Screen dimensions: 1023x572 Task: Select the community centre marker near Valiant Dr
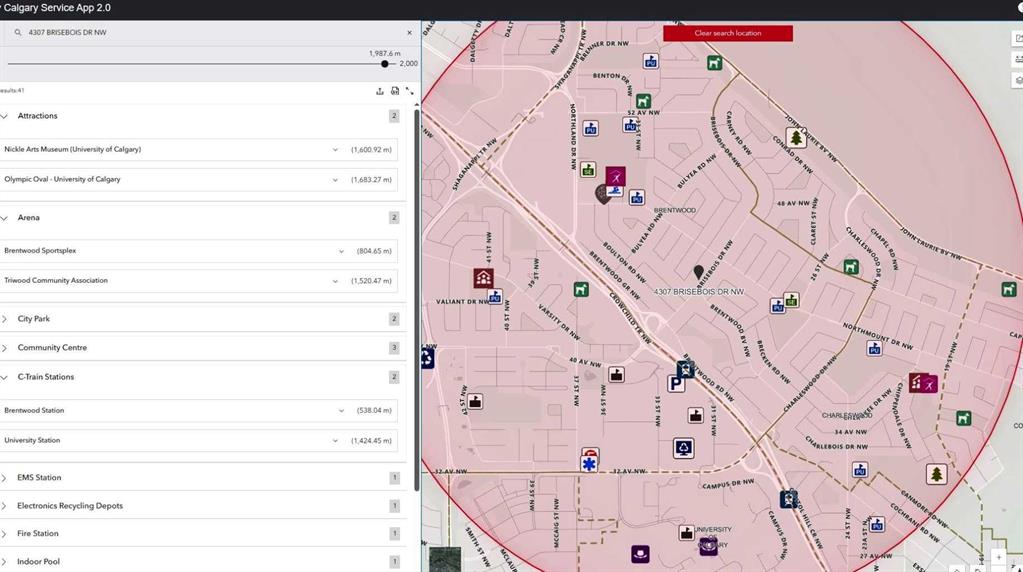click(483, 278)
